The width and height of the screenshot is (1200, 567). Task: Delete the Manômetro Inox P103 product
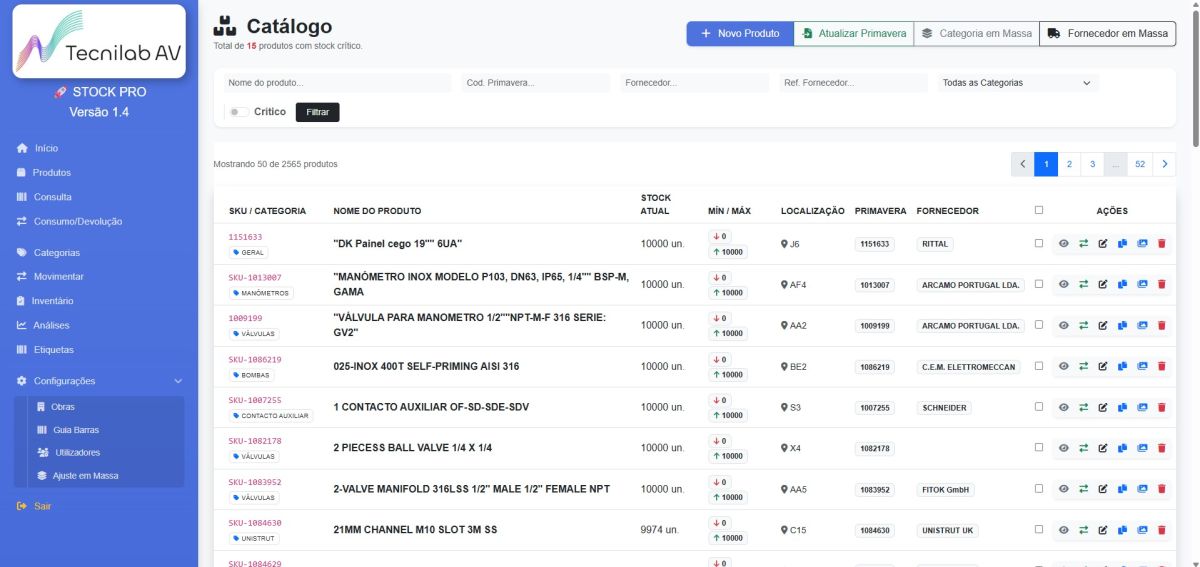coord(1161,284)
